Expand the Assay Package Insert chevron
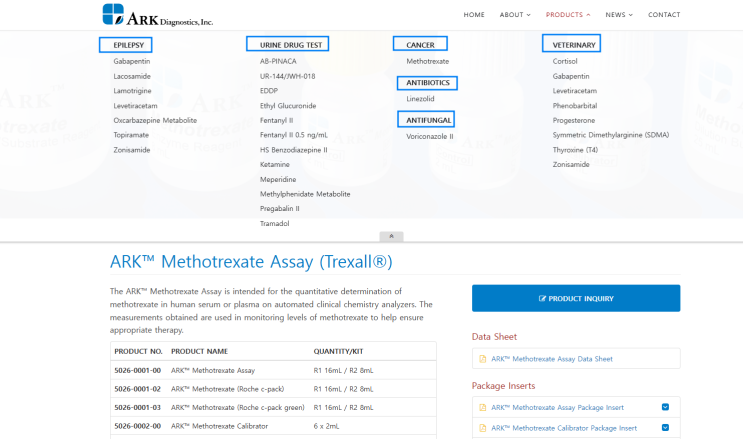This screenshot has height=439, width=743. tap(665, 407)
